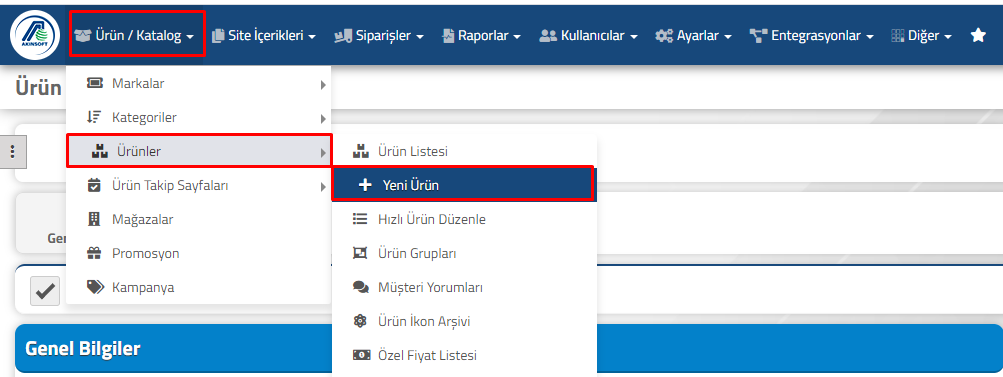Toggle the checkmark box above Genel Bilgiler

tap(45, 291)
